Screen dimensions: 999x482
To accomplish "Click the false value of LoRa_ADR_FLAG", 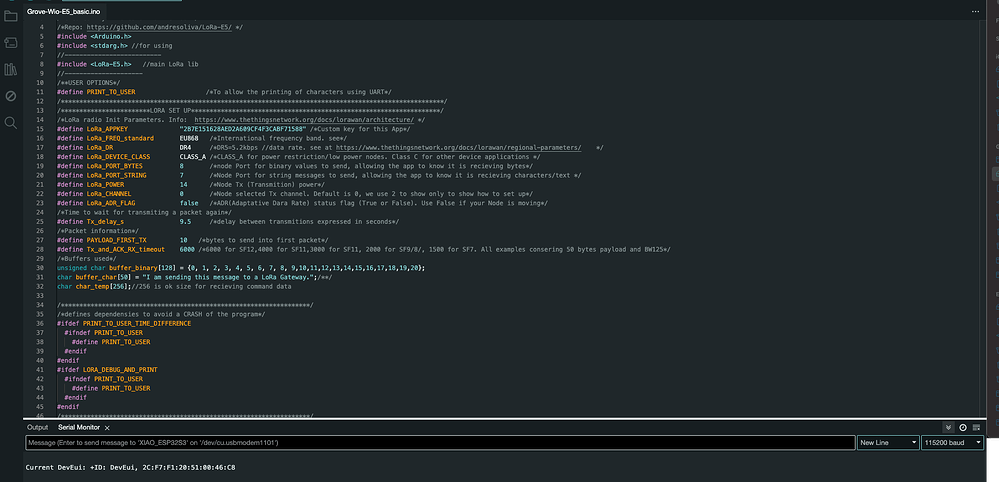I will pos(189,203).
